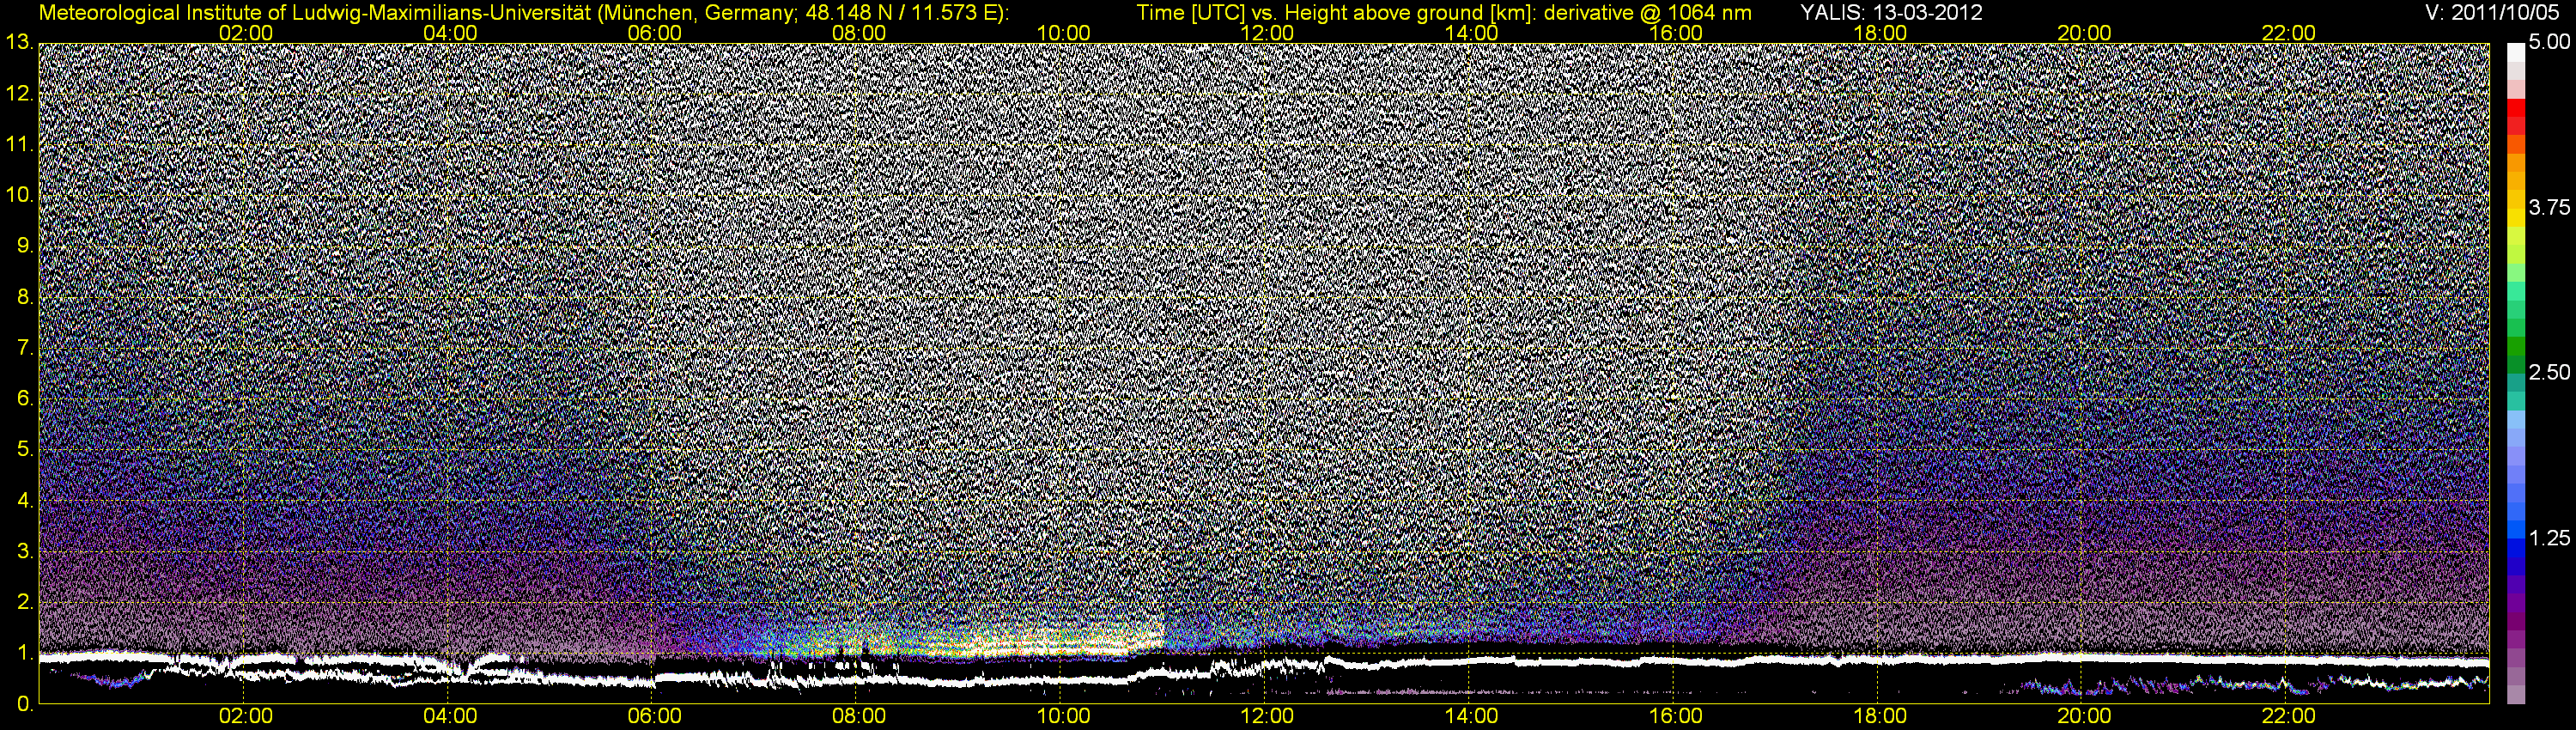The image size is (2576, 730).
Task: Click the 11 km height axis label
Action: coord(20,144)
